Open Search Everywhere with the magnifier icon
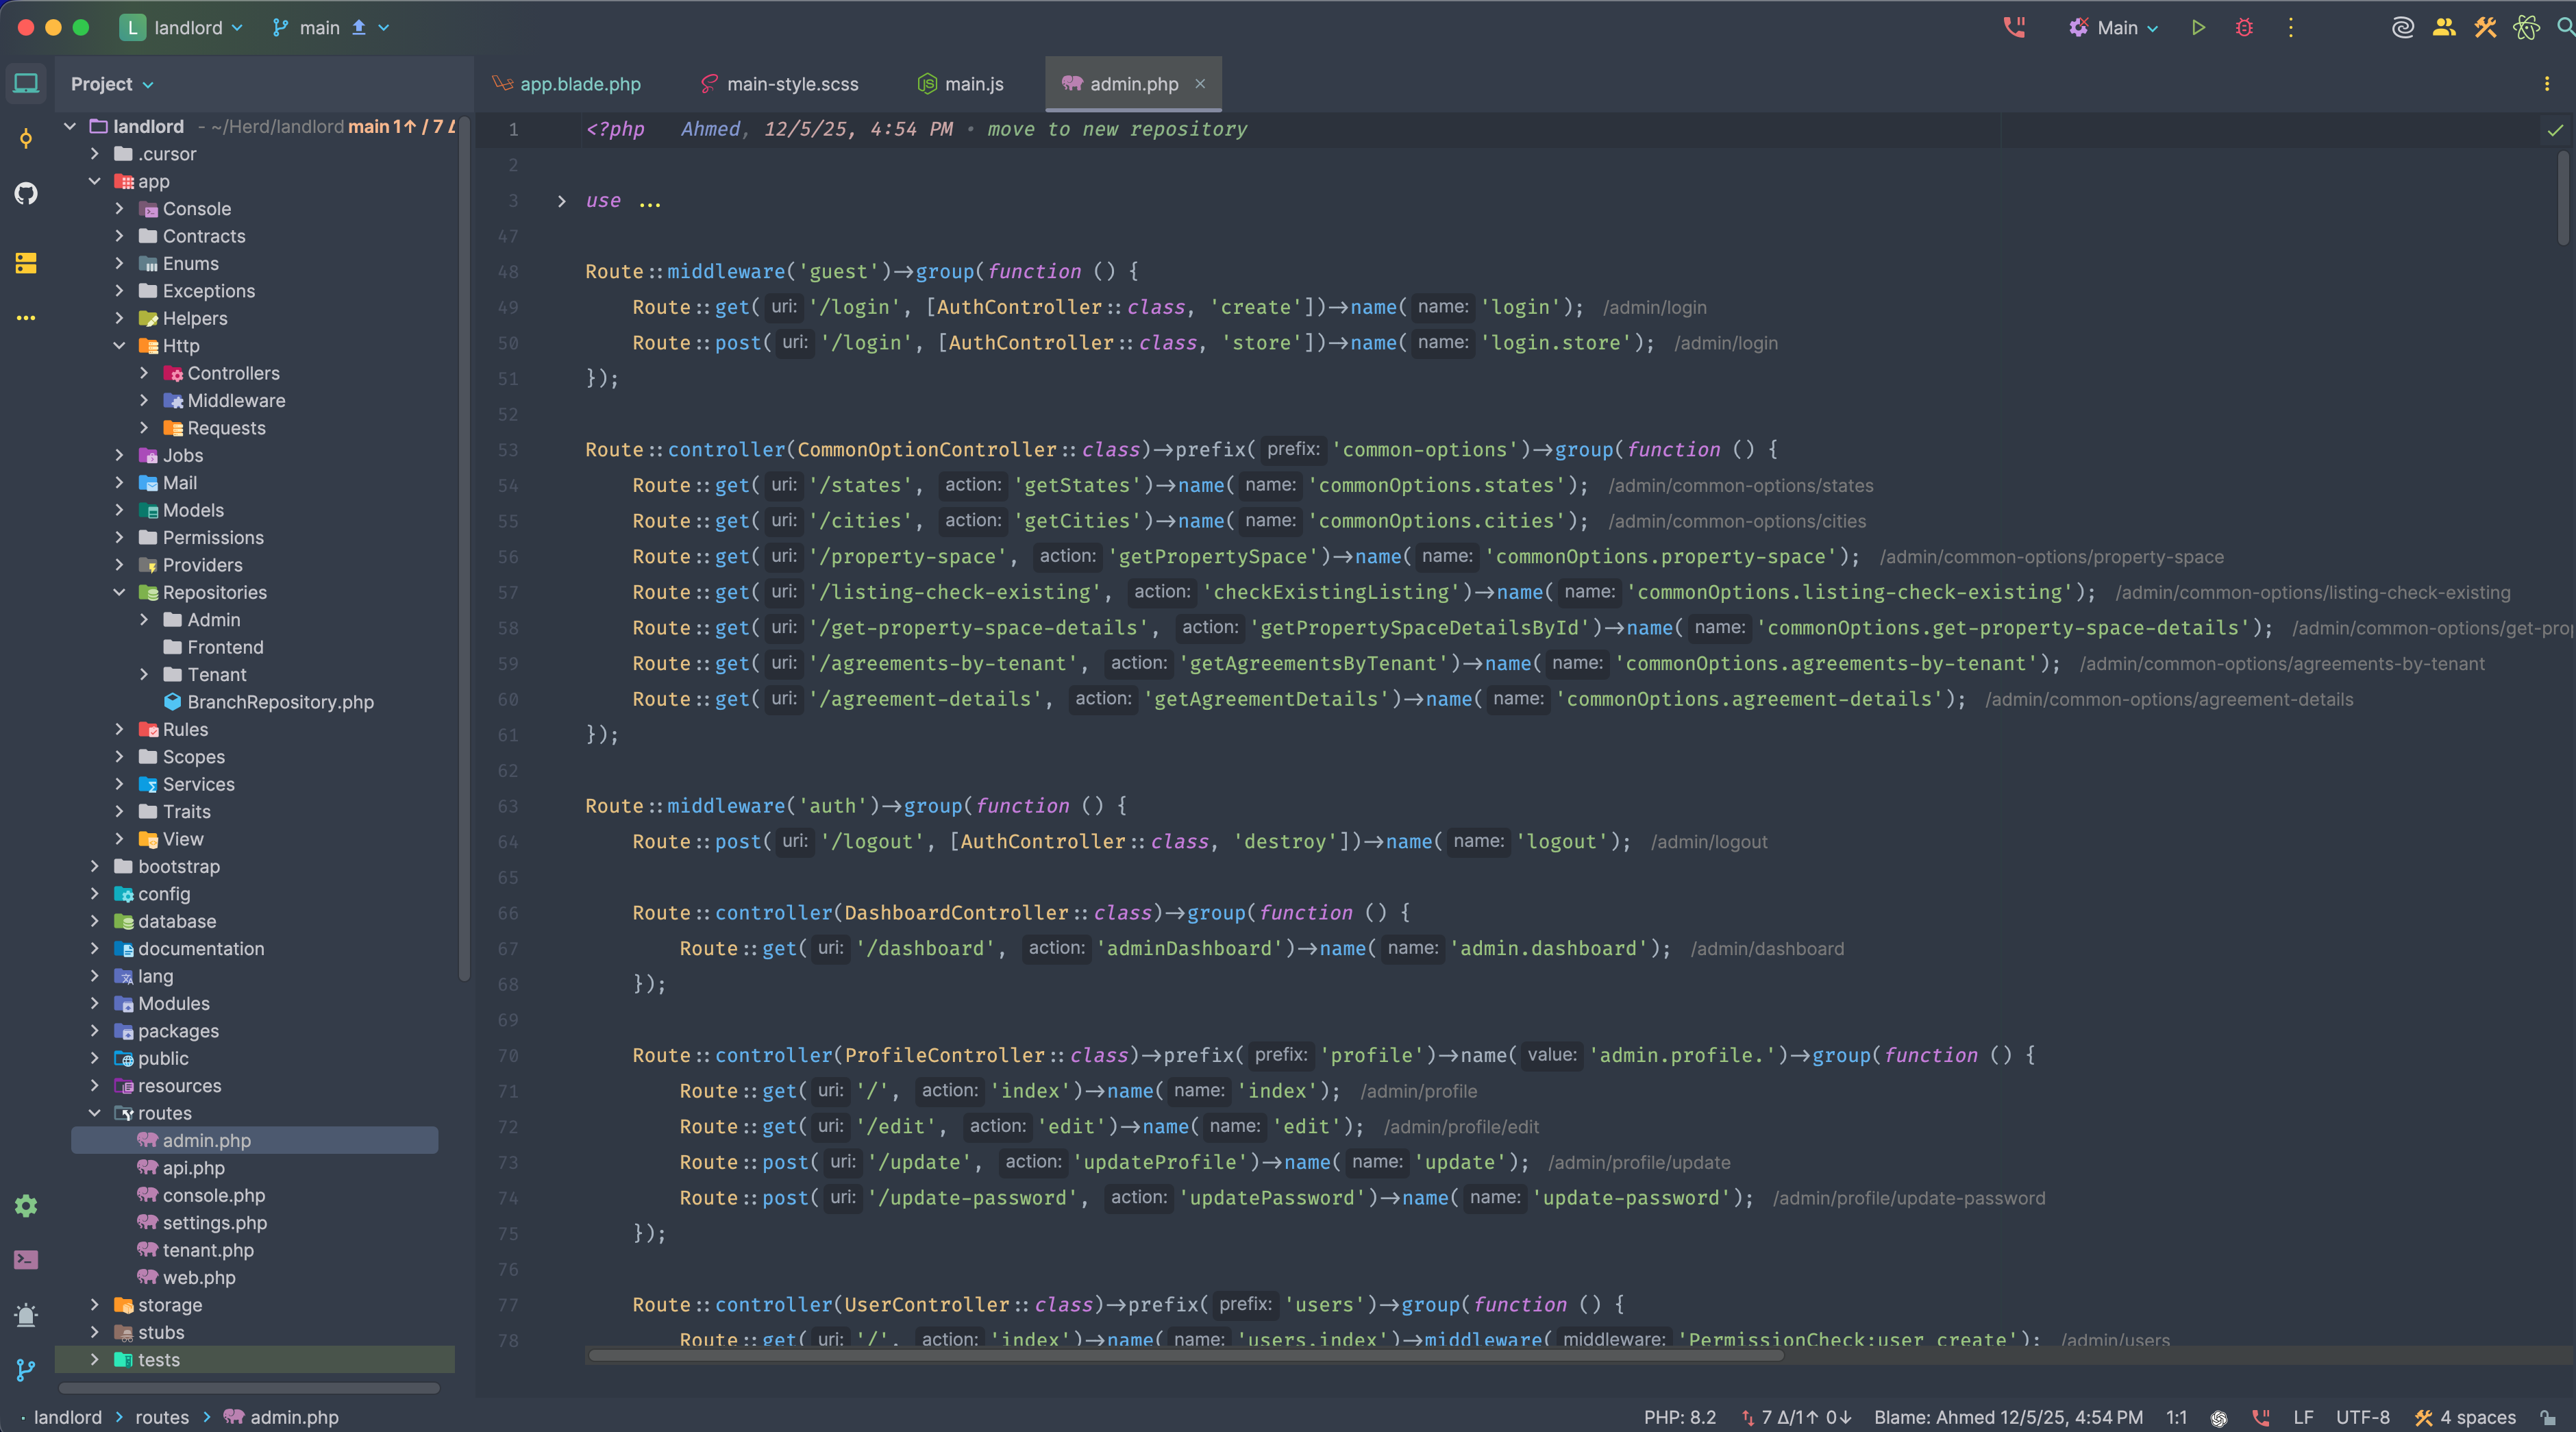Screen dimensions: 2576x1432 2564,27
